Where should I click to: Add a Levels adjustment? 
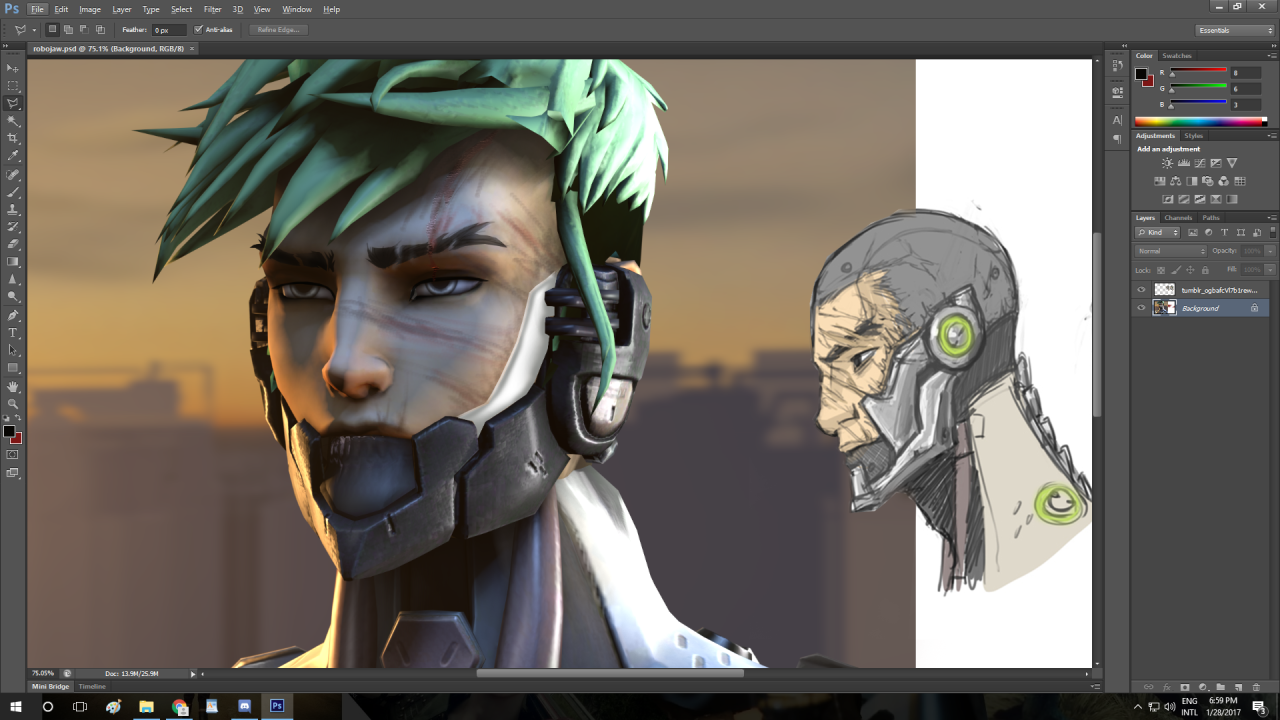(x=1183, y=163)
